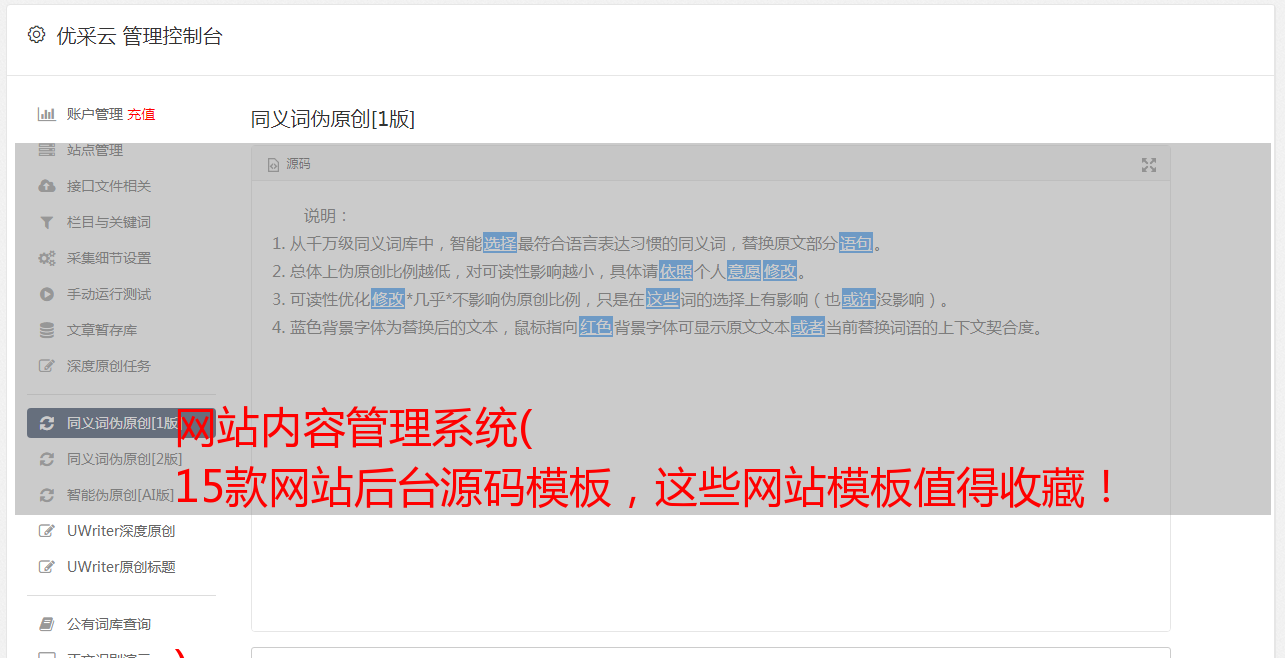Select the filter icon next to 栏目与关键词

[46, 222]
